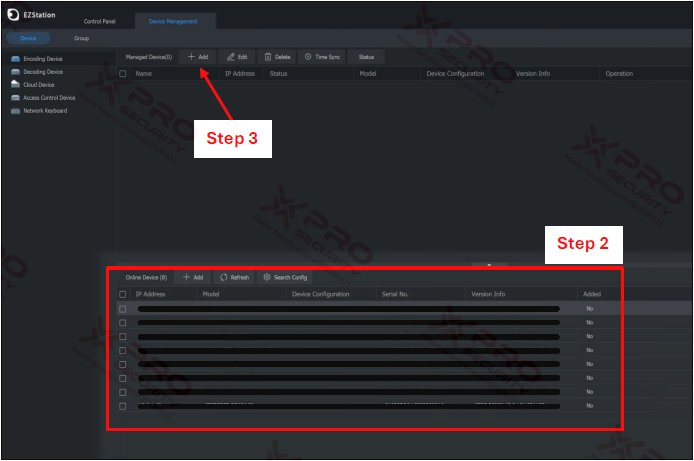Image resolution: width=694 pixels, height=461 pixels.
Task: Tick the select-all checkbox for online devices
Action: pos(123,295)
